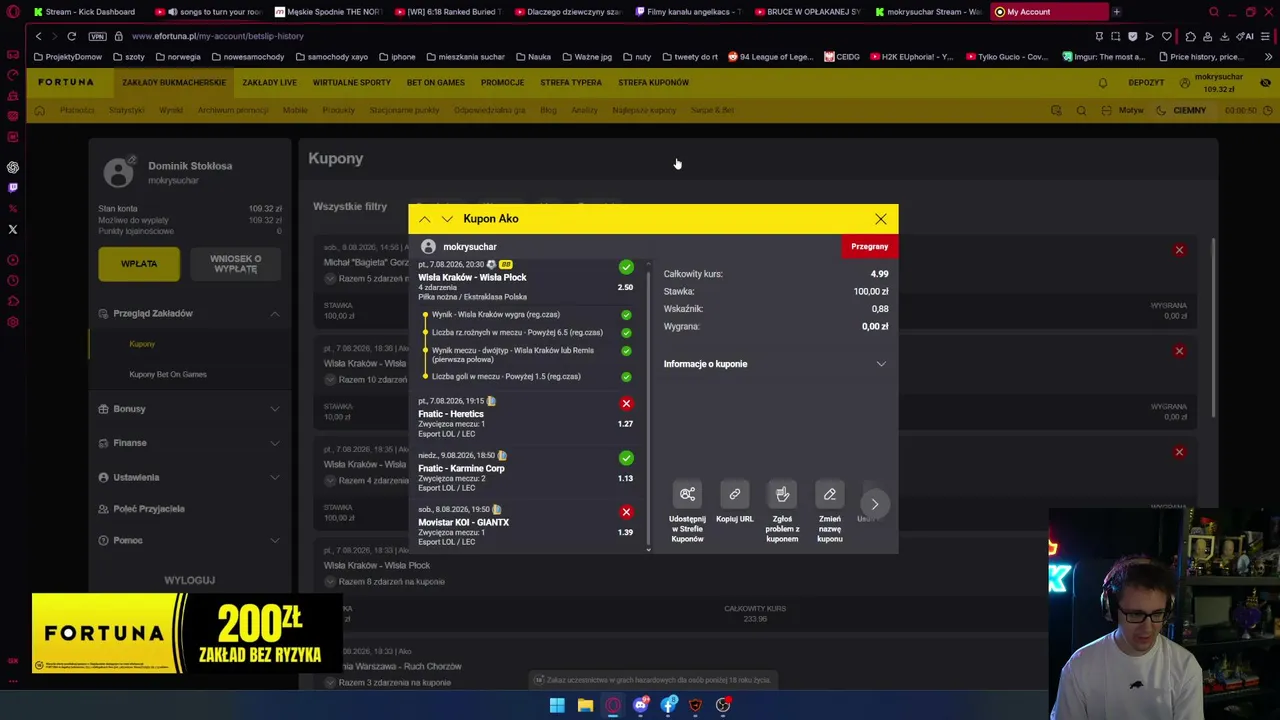This screenshot has width=1280, height=720.
Task: Click the scrollbar of the coupon events list
Action: 648,408
